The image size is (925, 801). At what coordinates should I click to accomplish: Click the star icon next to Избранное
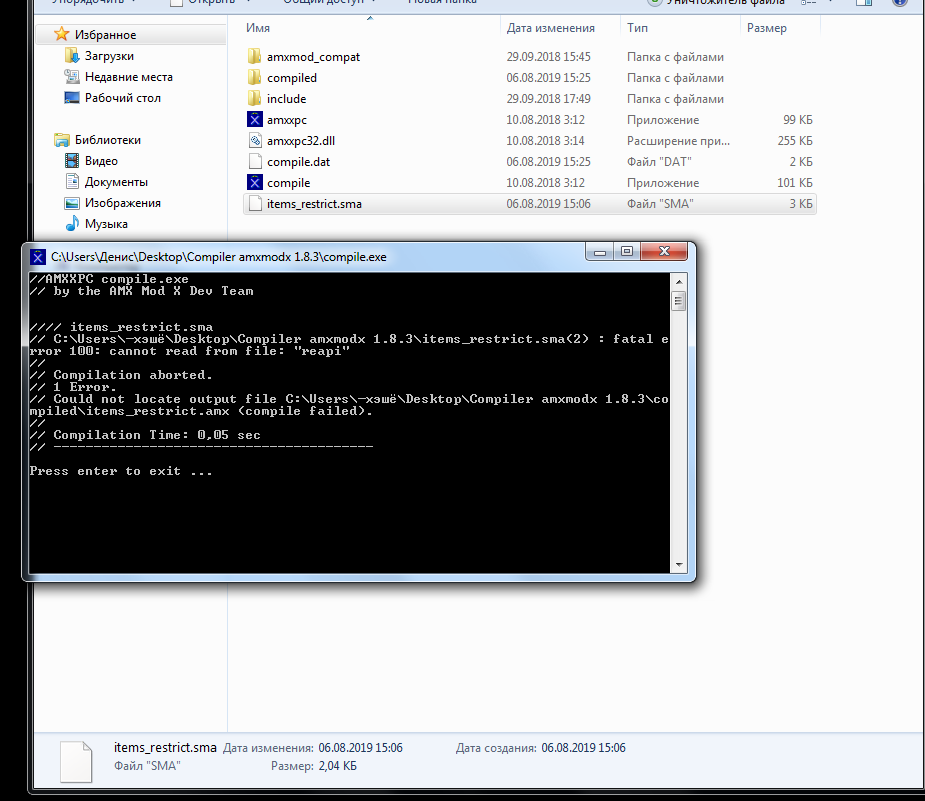(x=61, y=34)
